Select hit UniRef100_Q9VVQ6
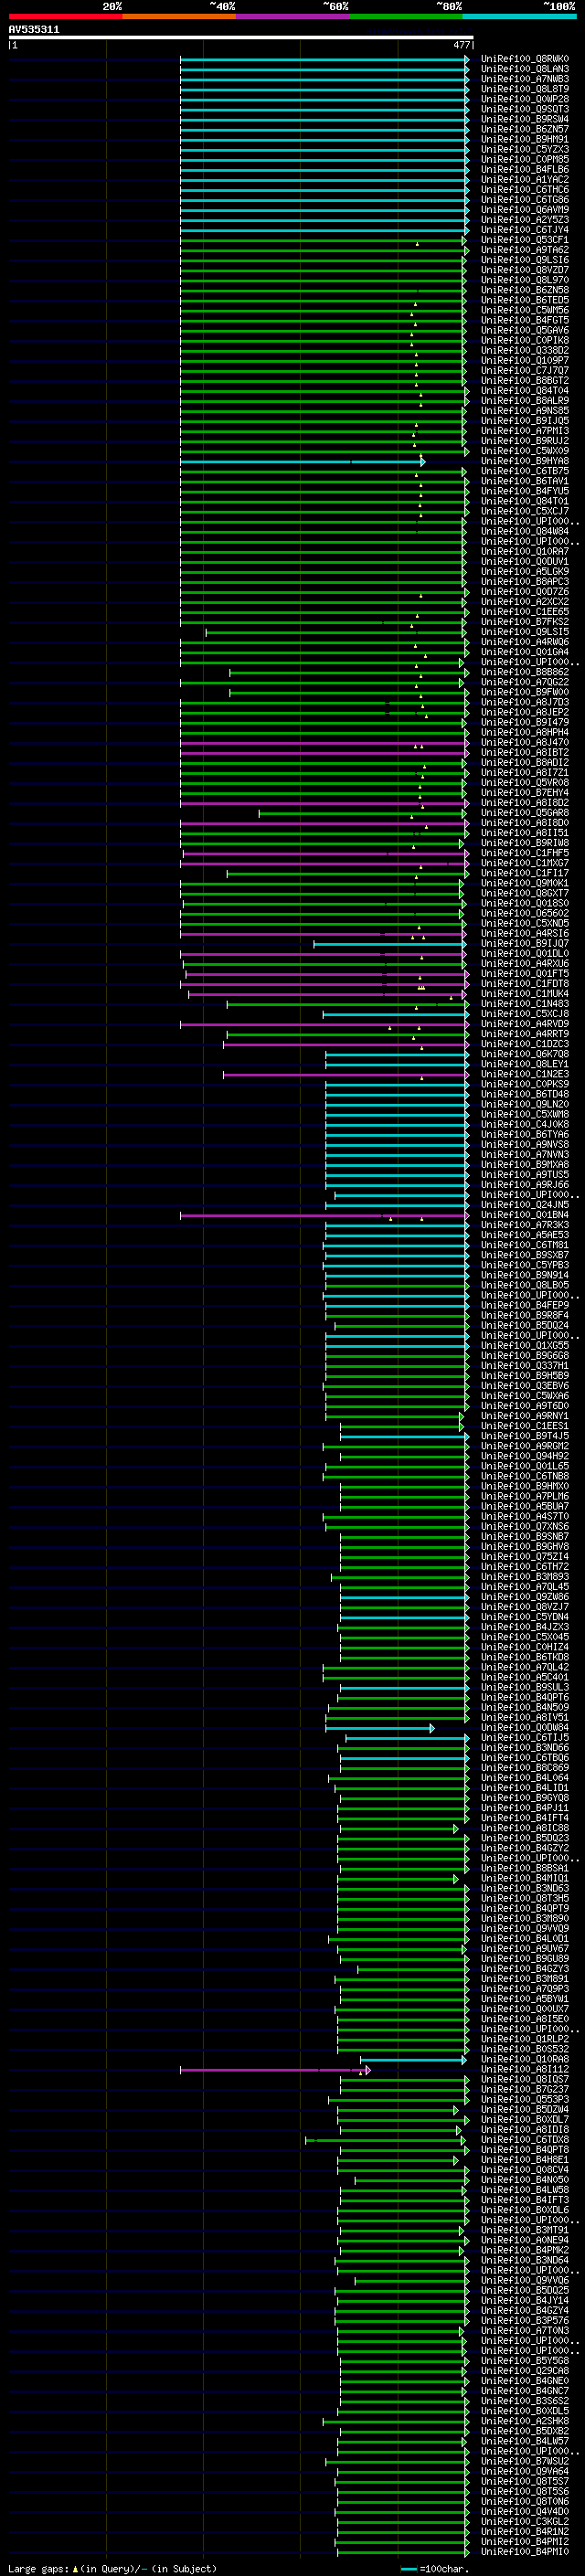The height and width of the screenshot is (2576, 585). (x=524, y=2280)
